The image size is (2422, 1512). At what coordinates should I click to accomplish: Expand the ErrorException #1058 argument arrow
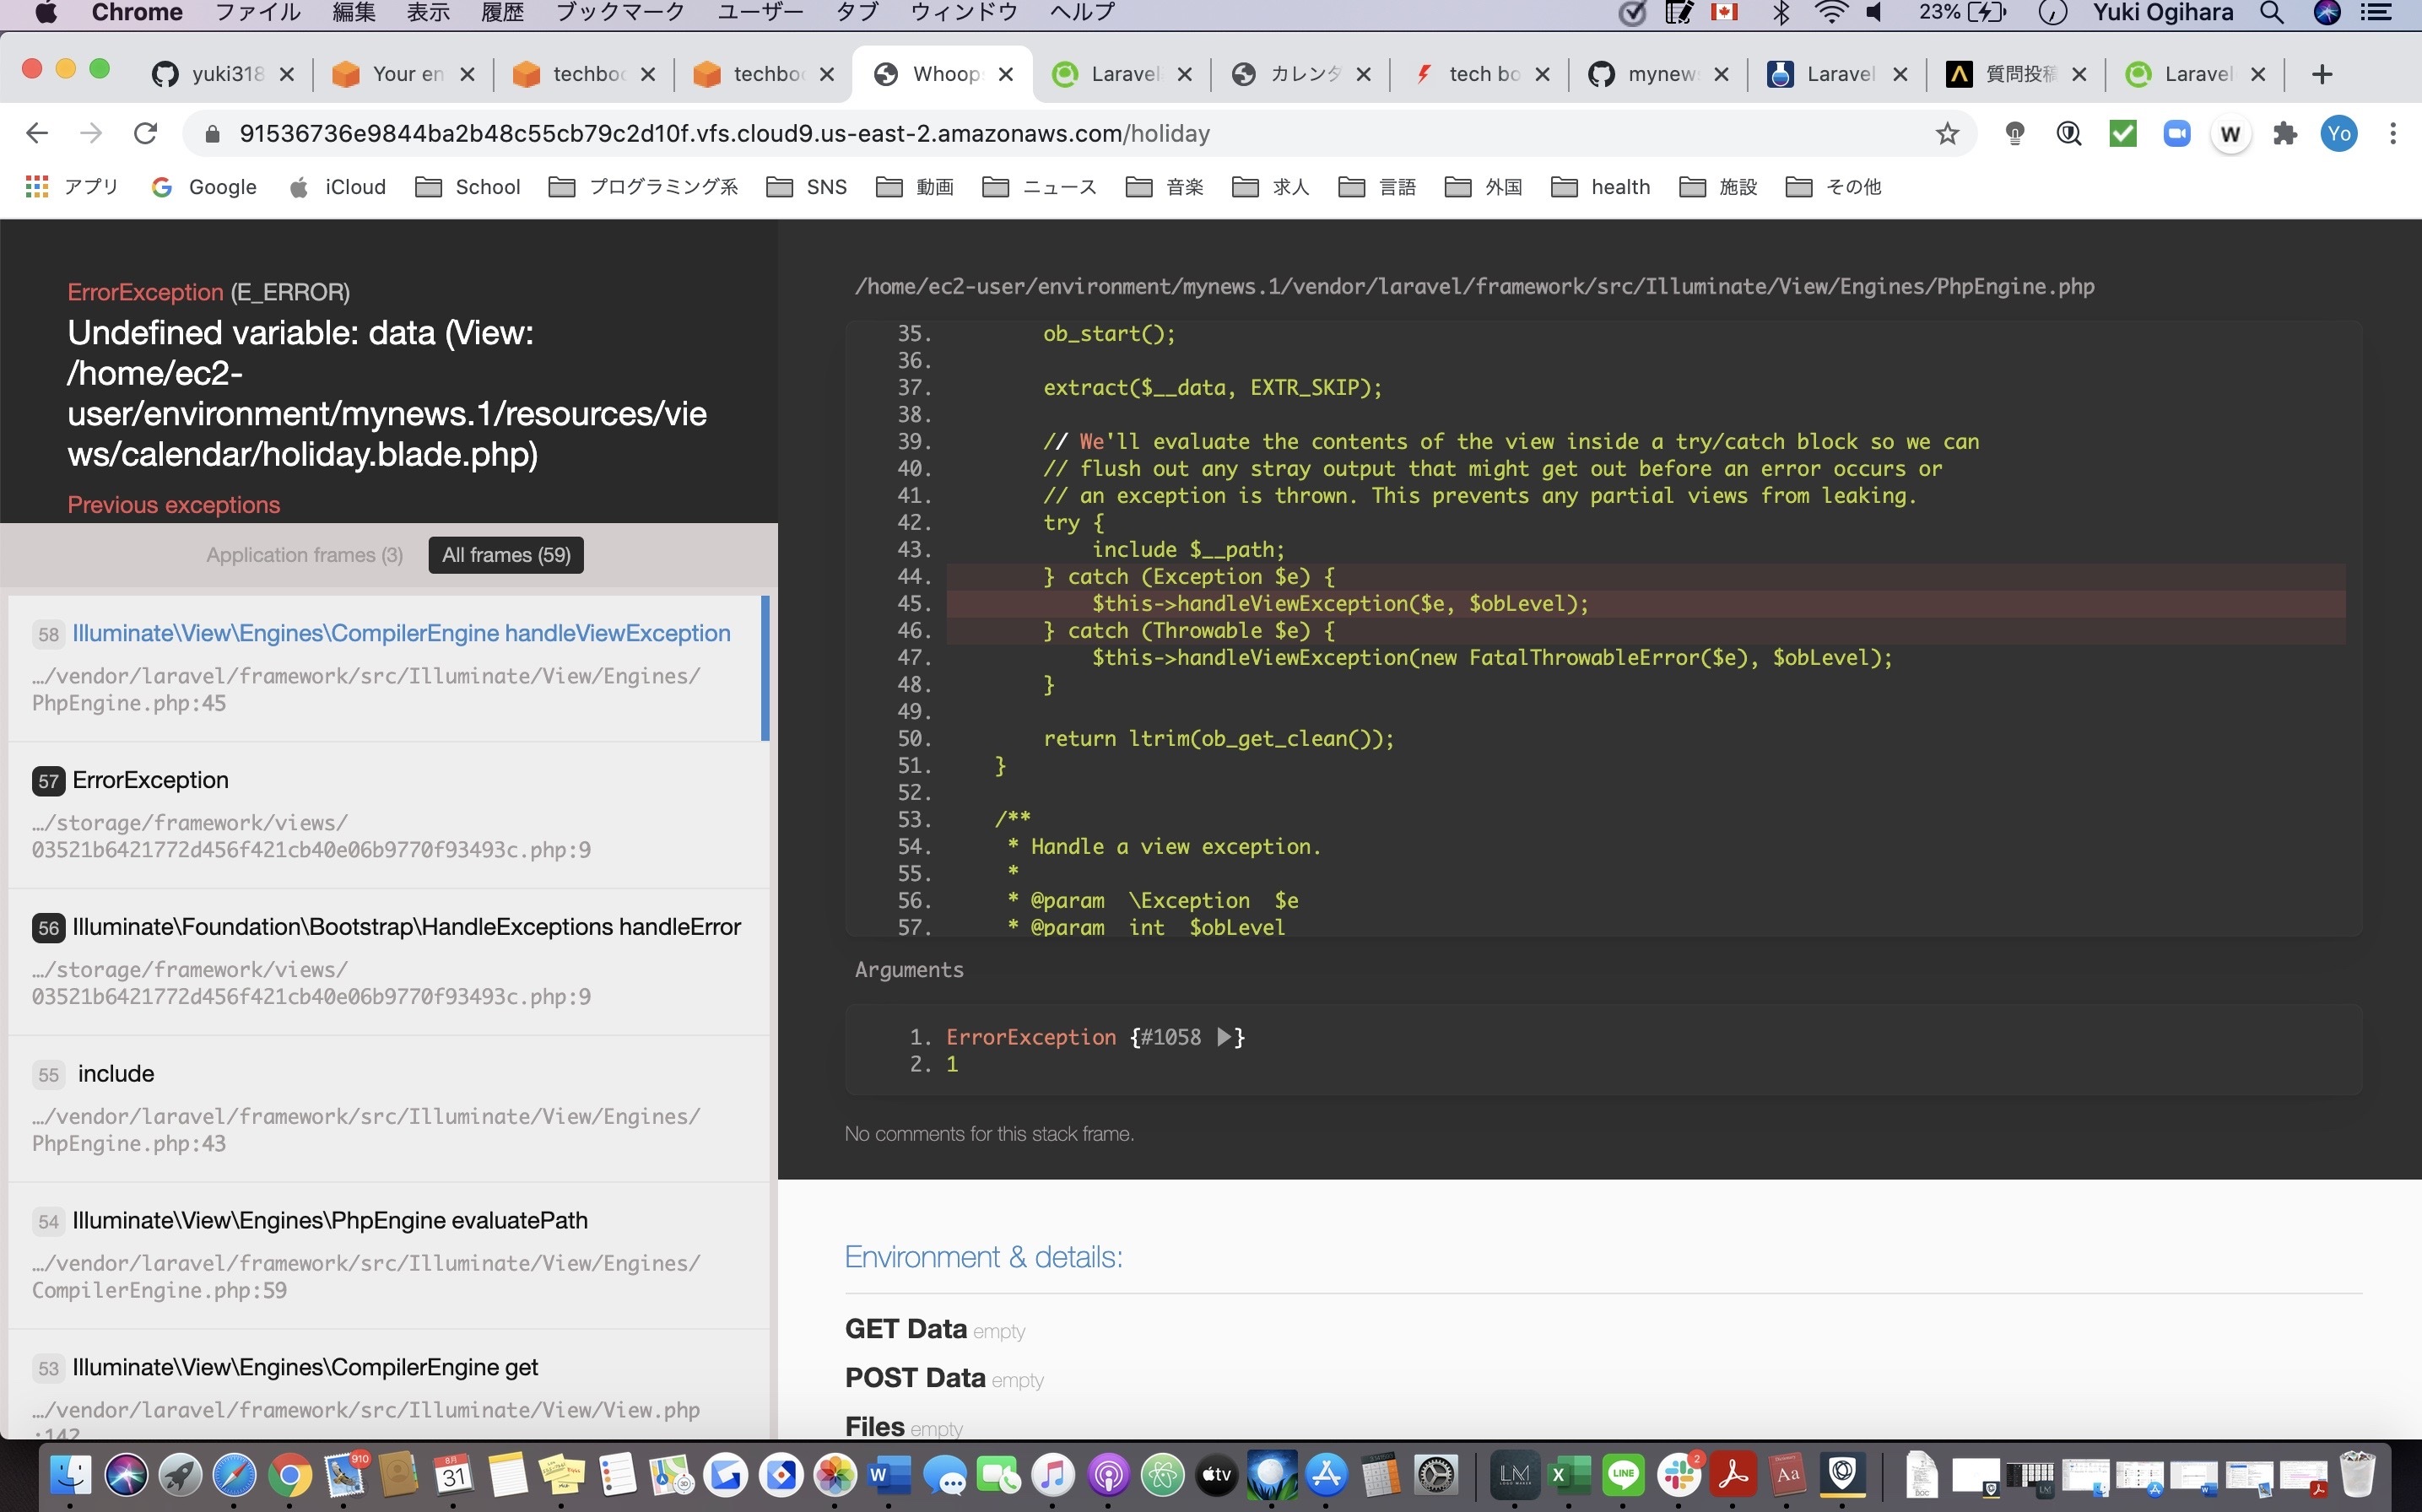coord(1224,1037)
